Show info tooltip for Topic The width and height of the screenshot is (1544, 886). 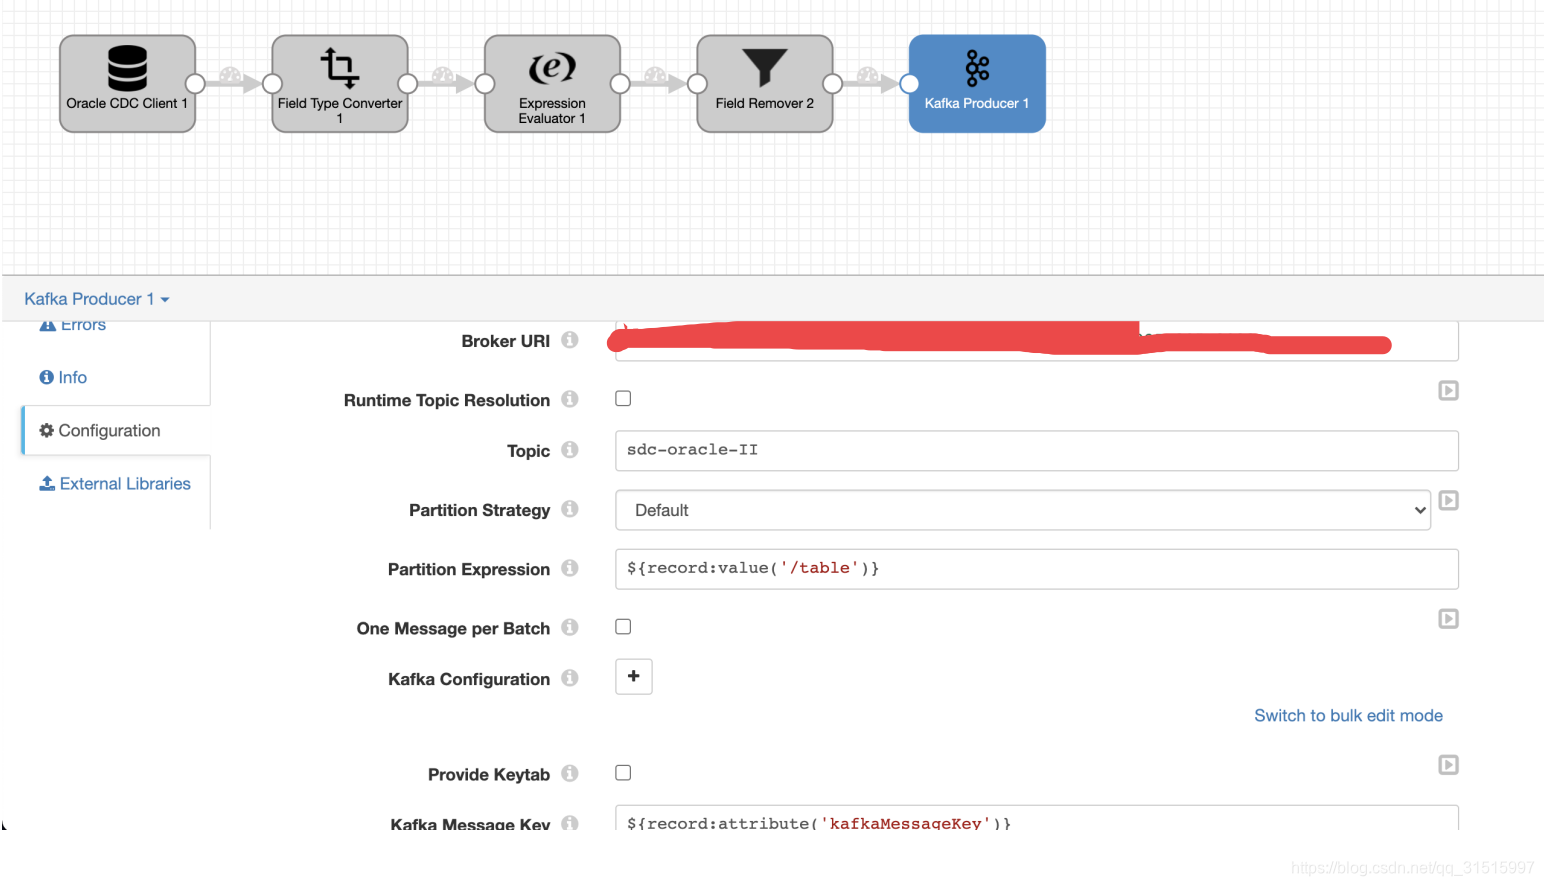(570, 450)
